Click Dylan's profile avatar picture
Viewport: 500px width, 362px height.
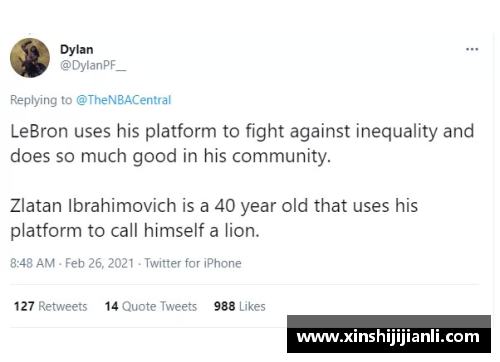[30, 58]
